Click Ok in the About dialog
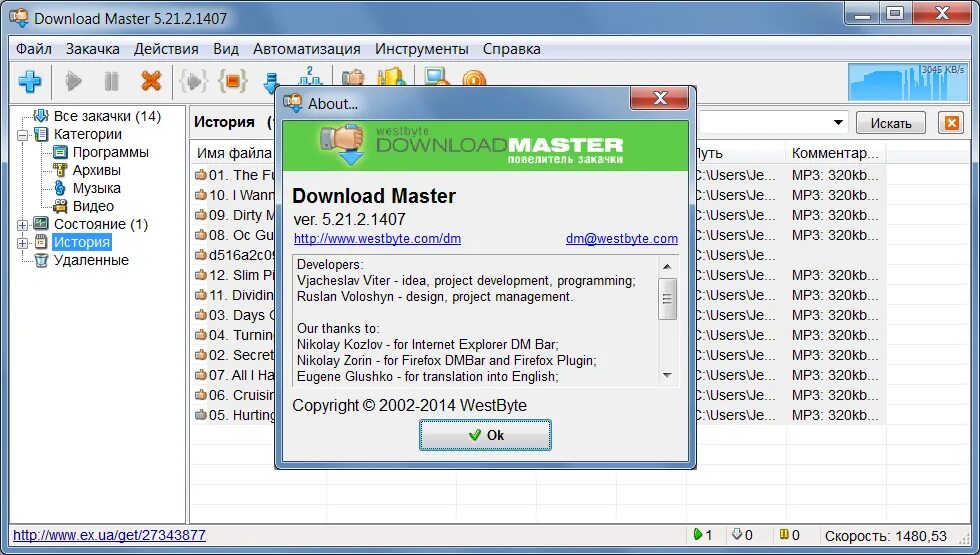980x555 pixels. click(485, 435)
